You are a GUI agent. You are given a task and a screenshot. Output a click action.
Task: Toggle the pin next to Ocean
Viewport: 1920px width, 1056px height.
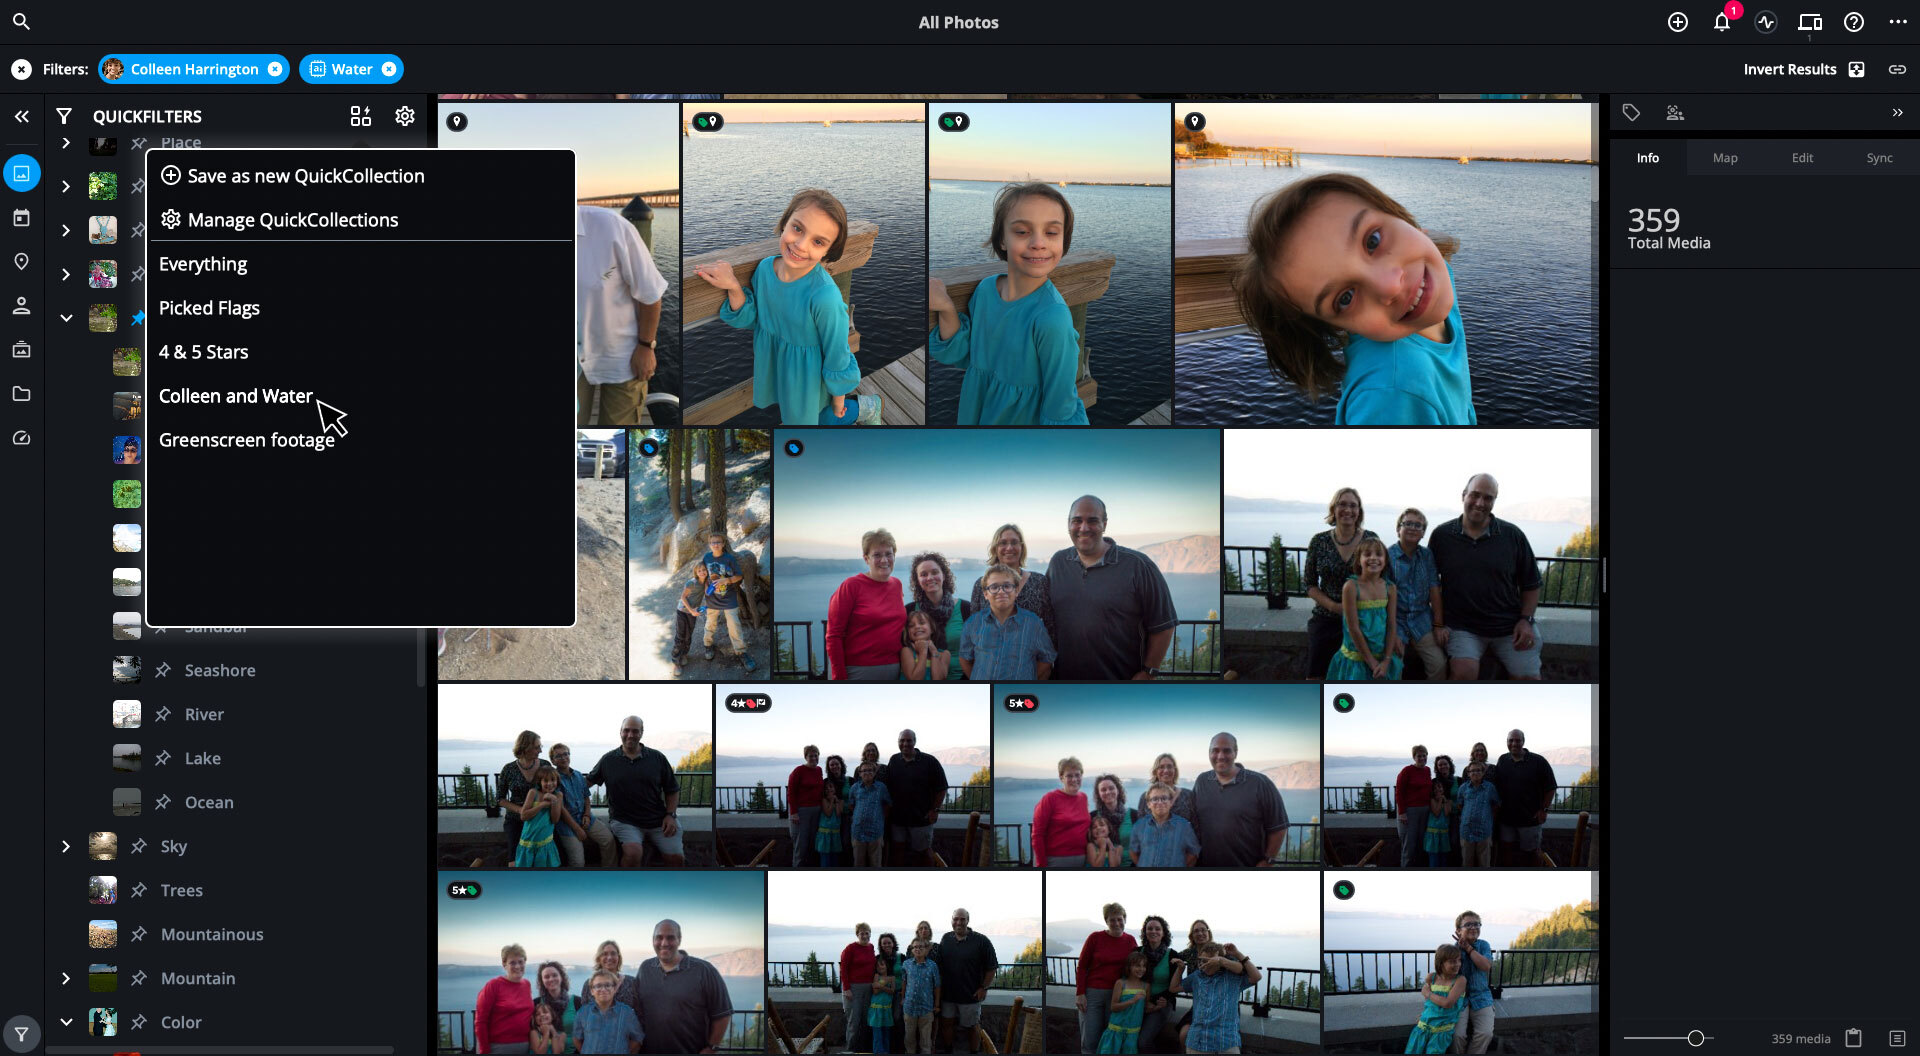(x=161, y=802)
